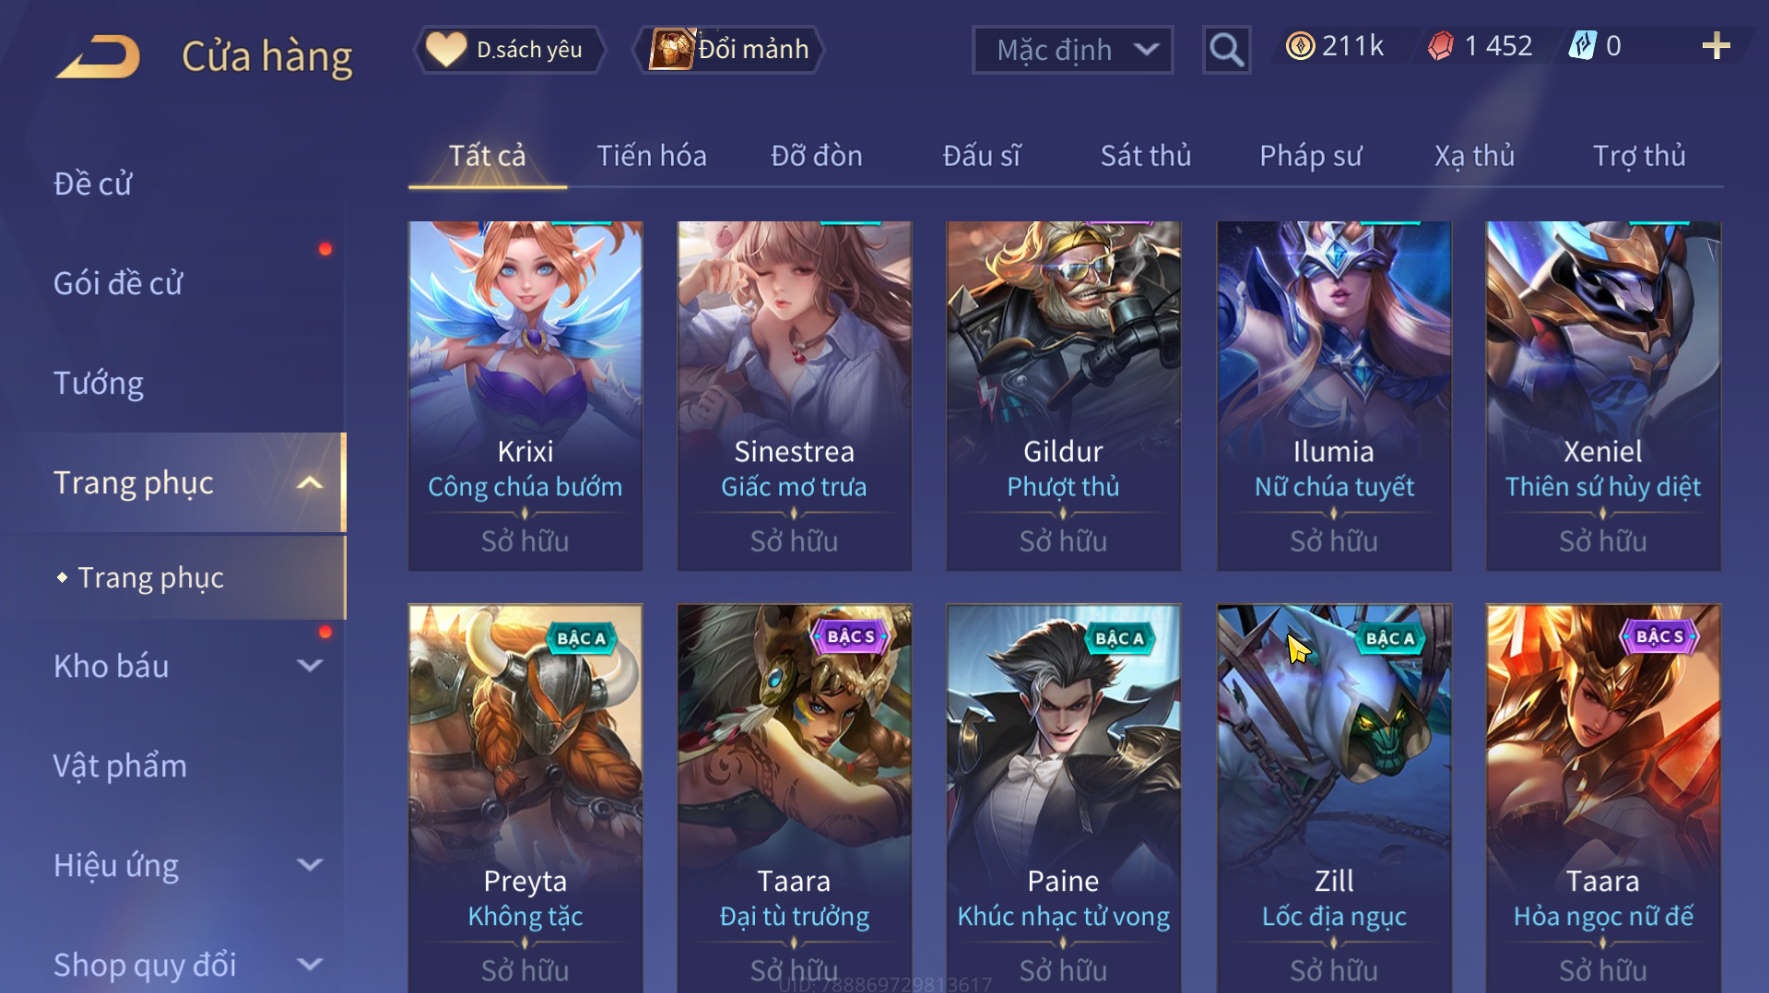Expand the Kho báu sidebar section
Screen dimensions: 1769x993
[310, 666]
